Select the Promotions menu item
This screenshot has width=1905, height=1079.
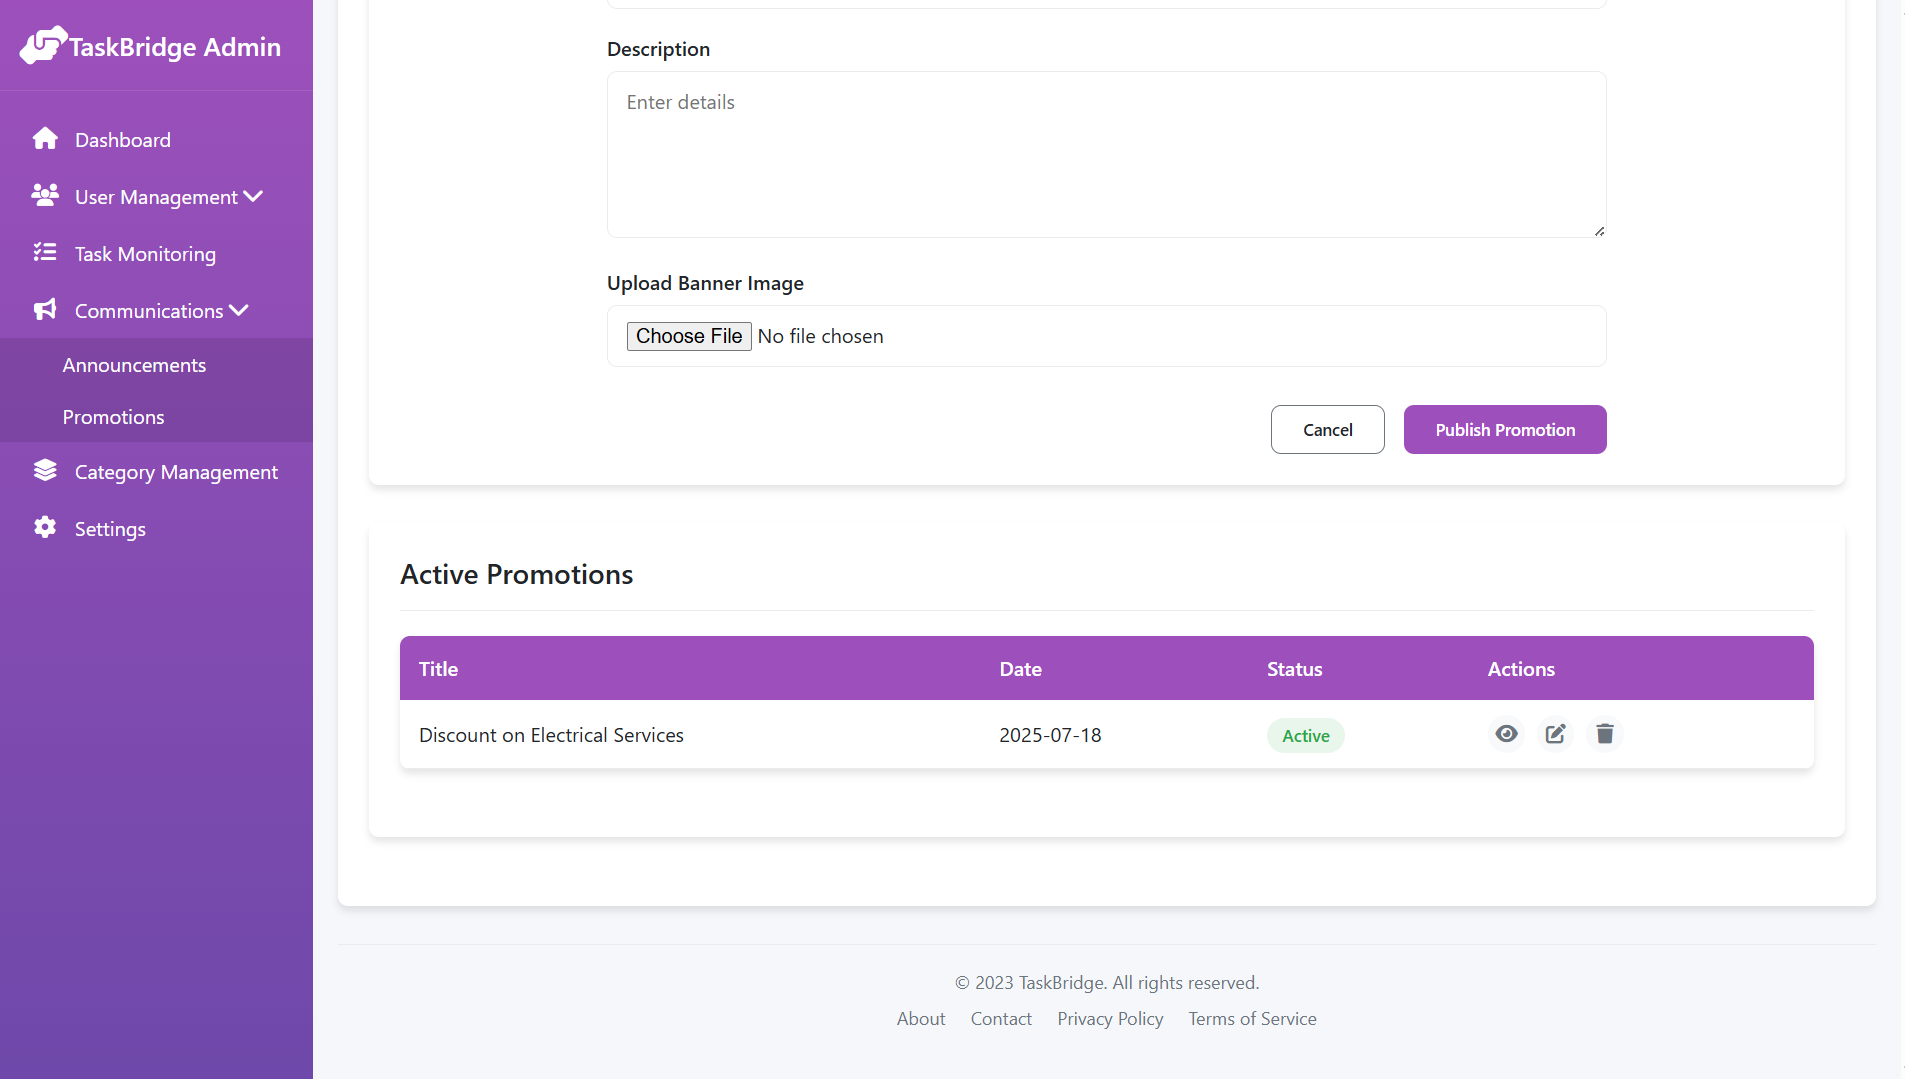[113, 417]
